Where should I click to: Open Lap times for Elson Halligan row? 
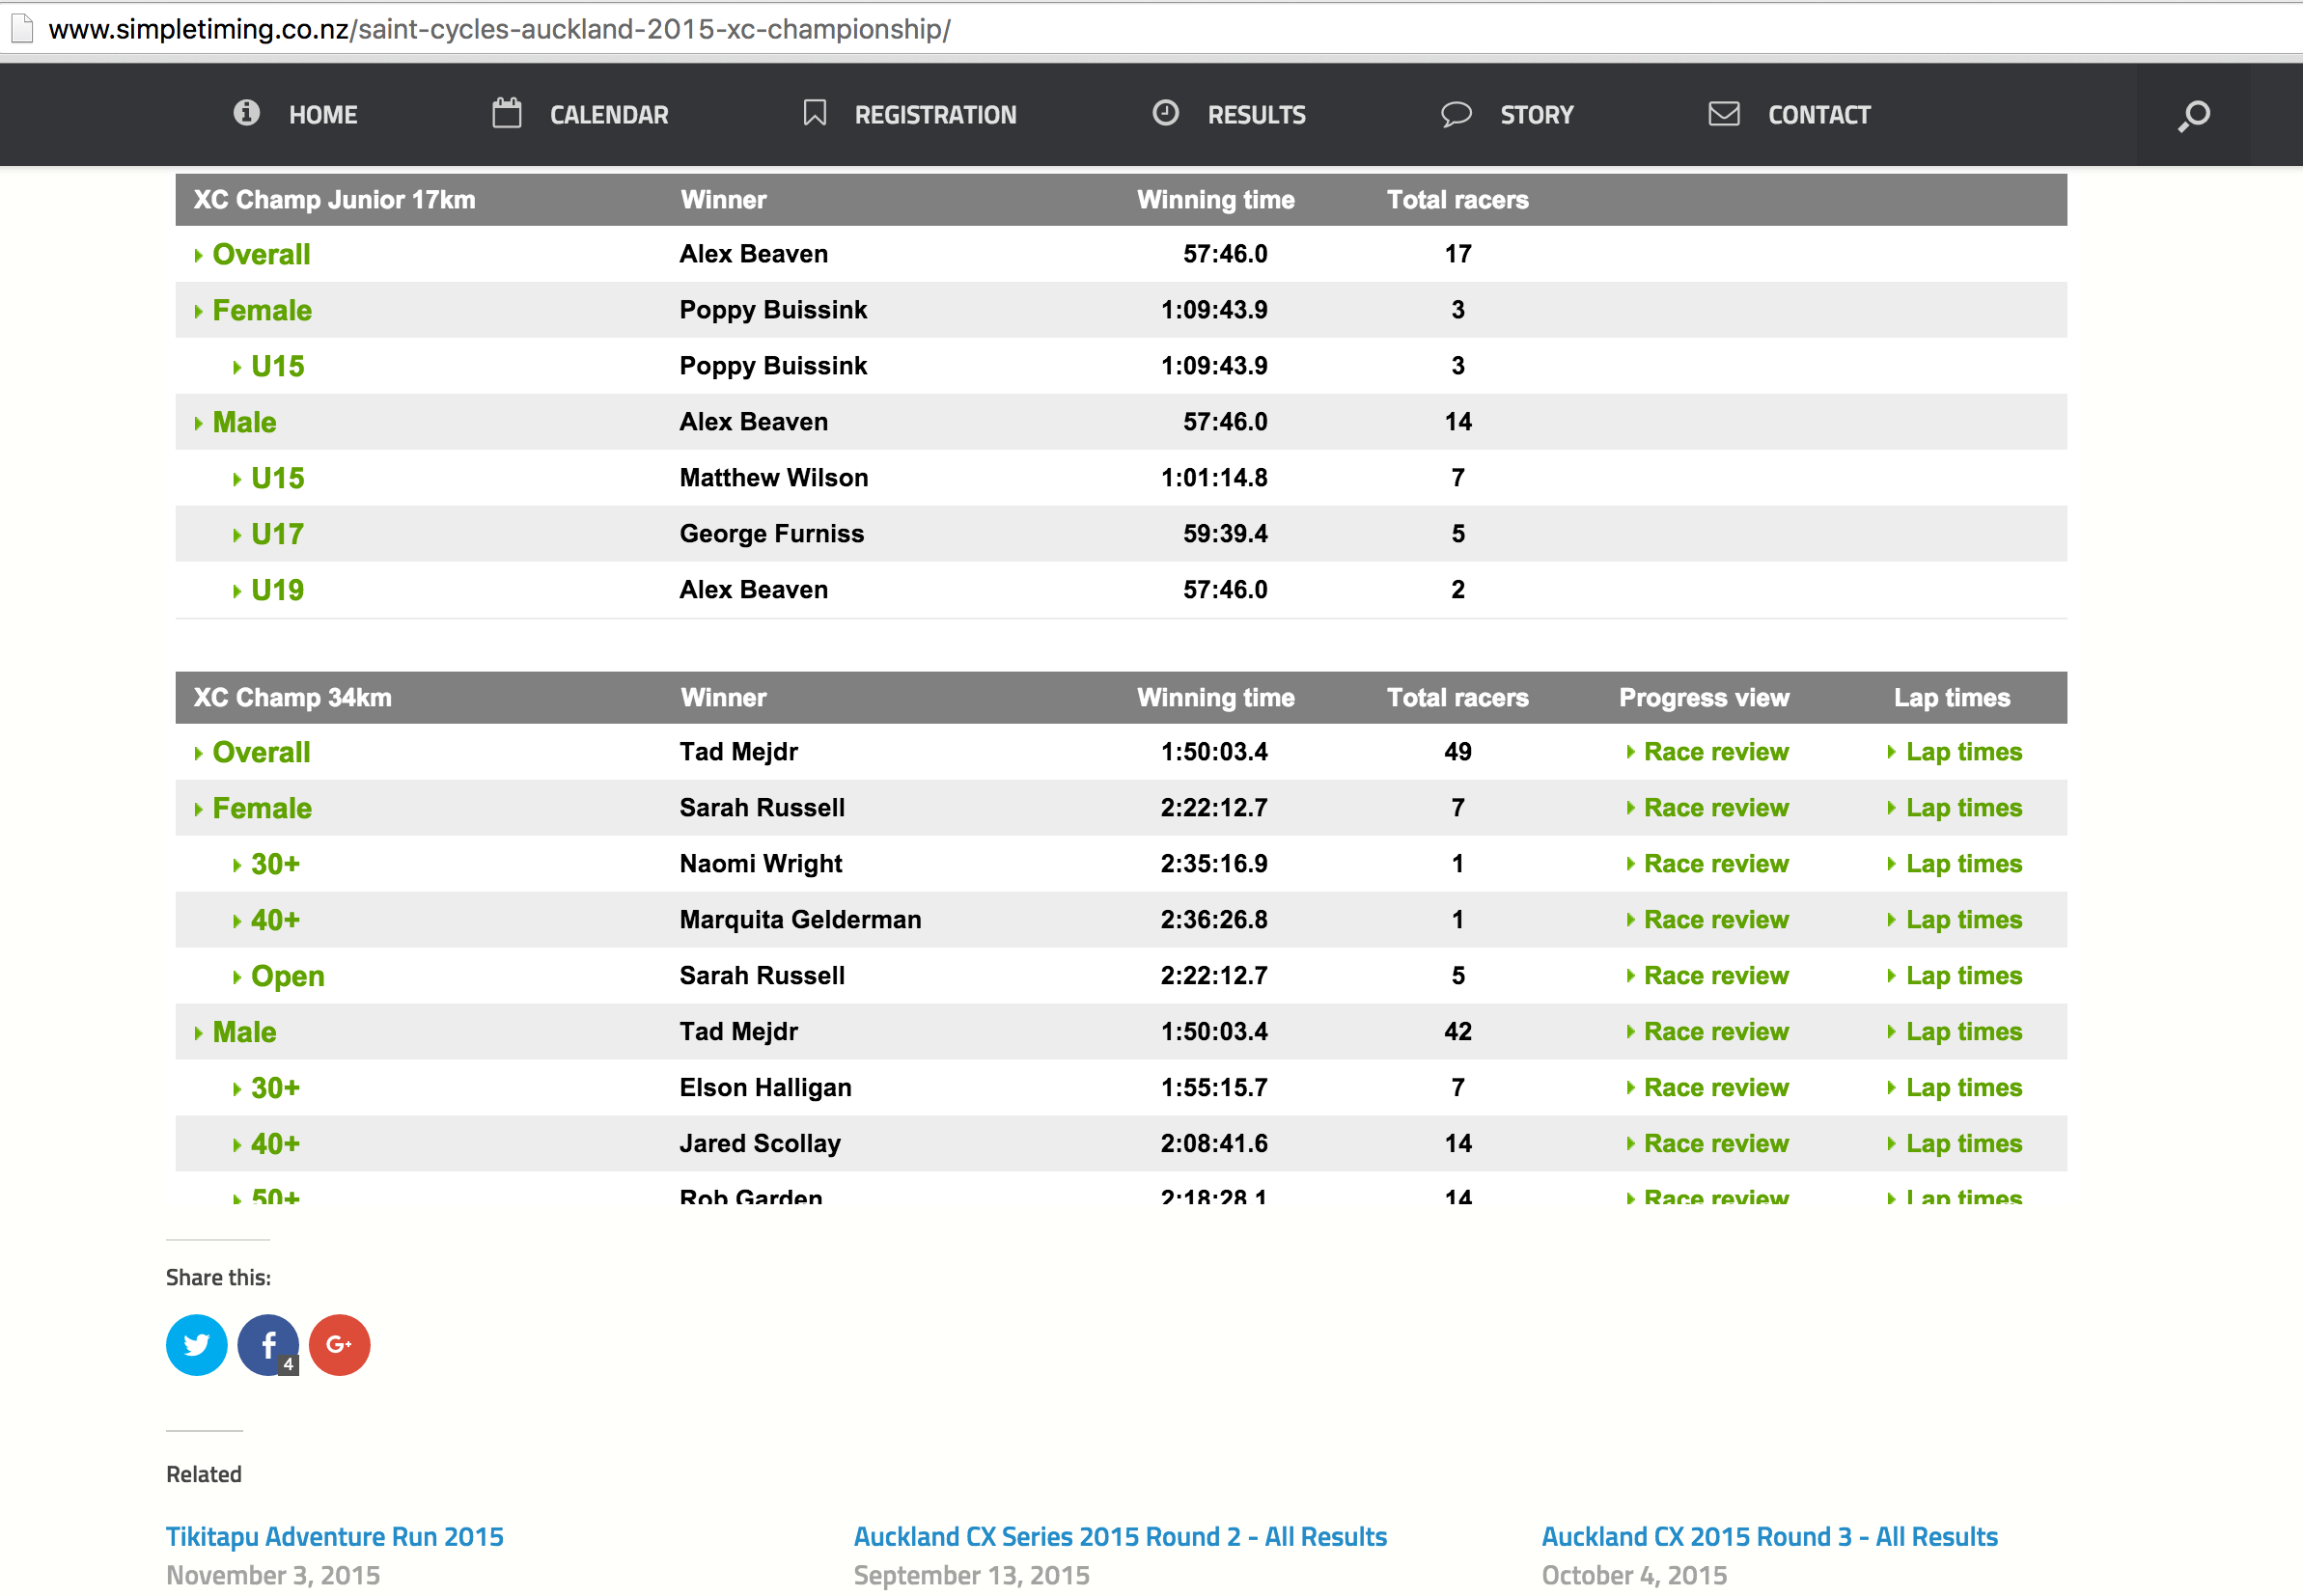pos(1963,1088)
